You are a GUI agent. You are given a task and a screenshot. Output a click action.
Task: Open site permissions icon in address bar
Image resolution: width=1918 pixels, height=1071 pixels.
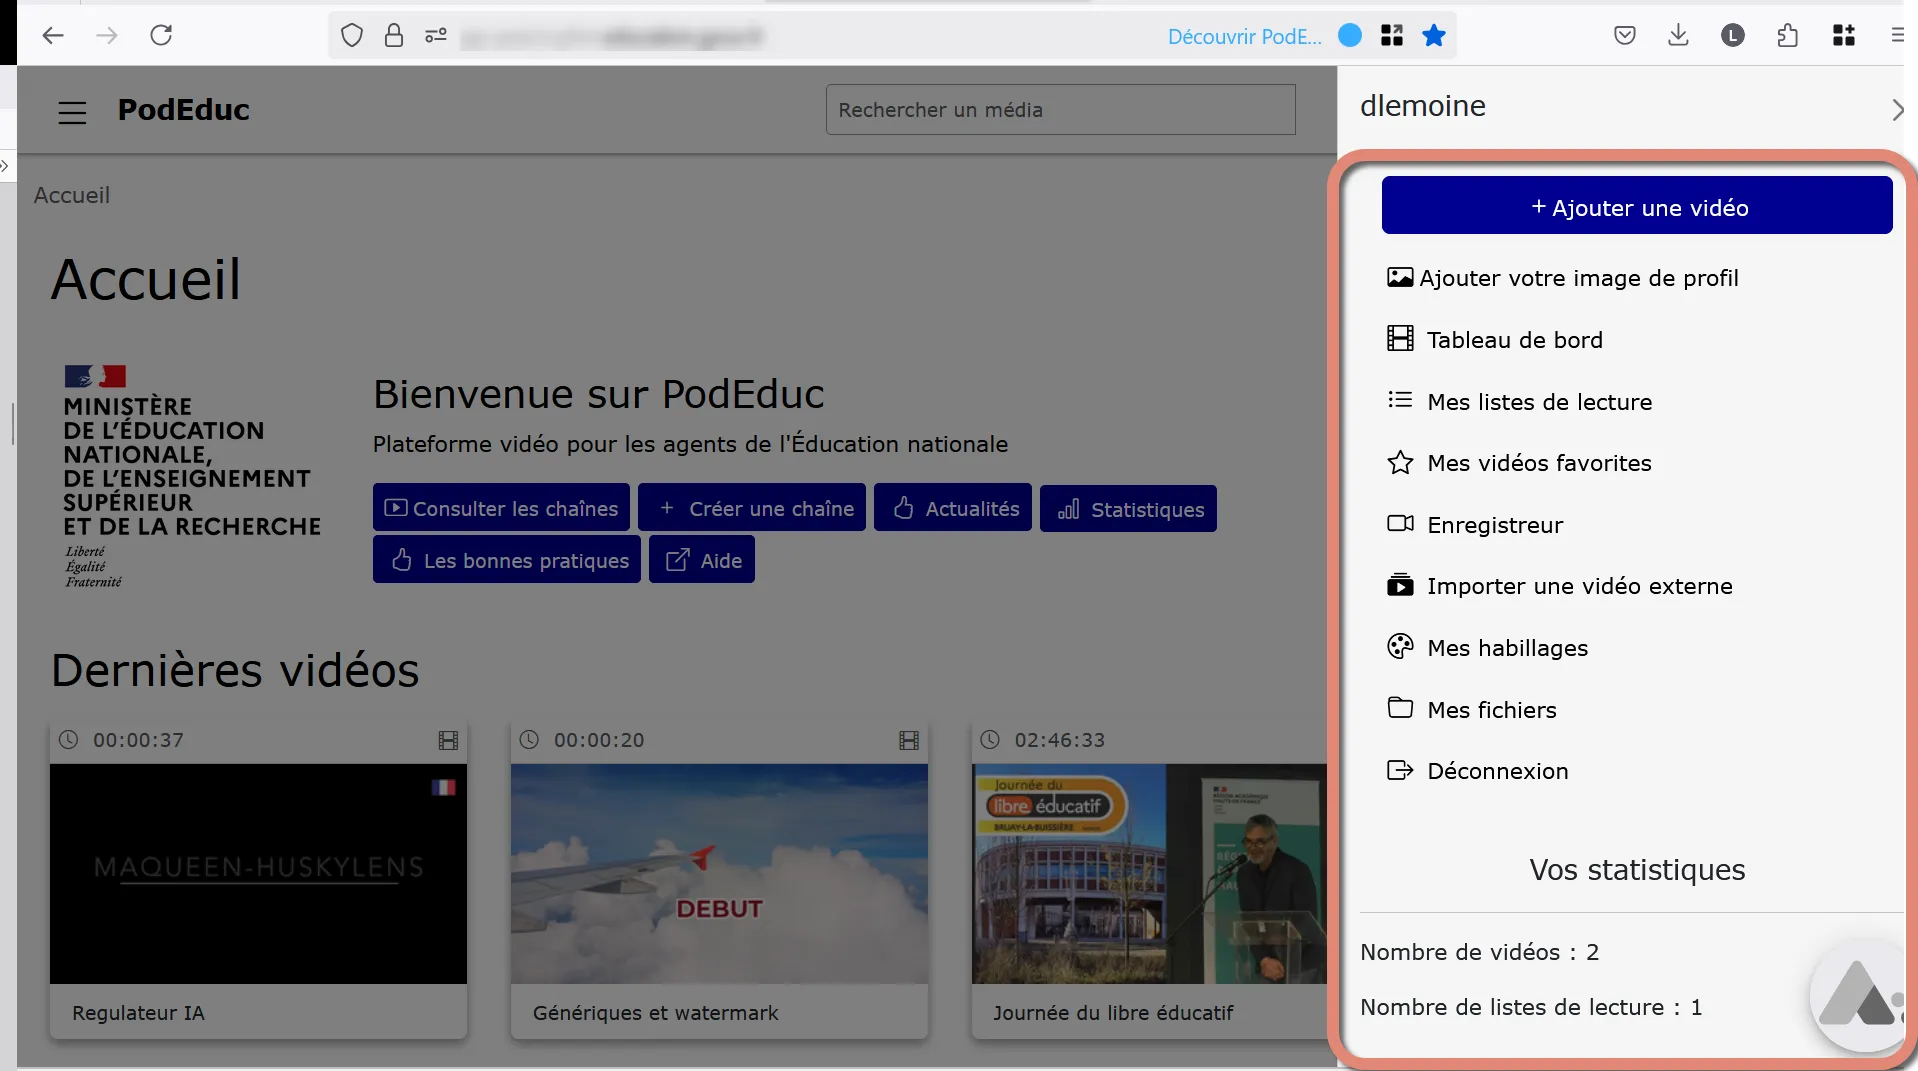[x=436, y=36]
